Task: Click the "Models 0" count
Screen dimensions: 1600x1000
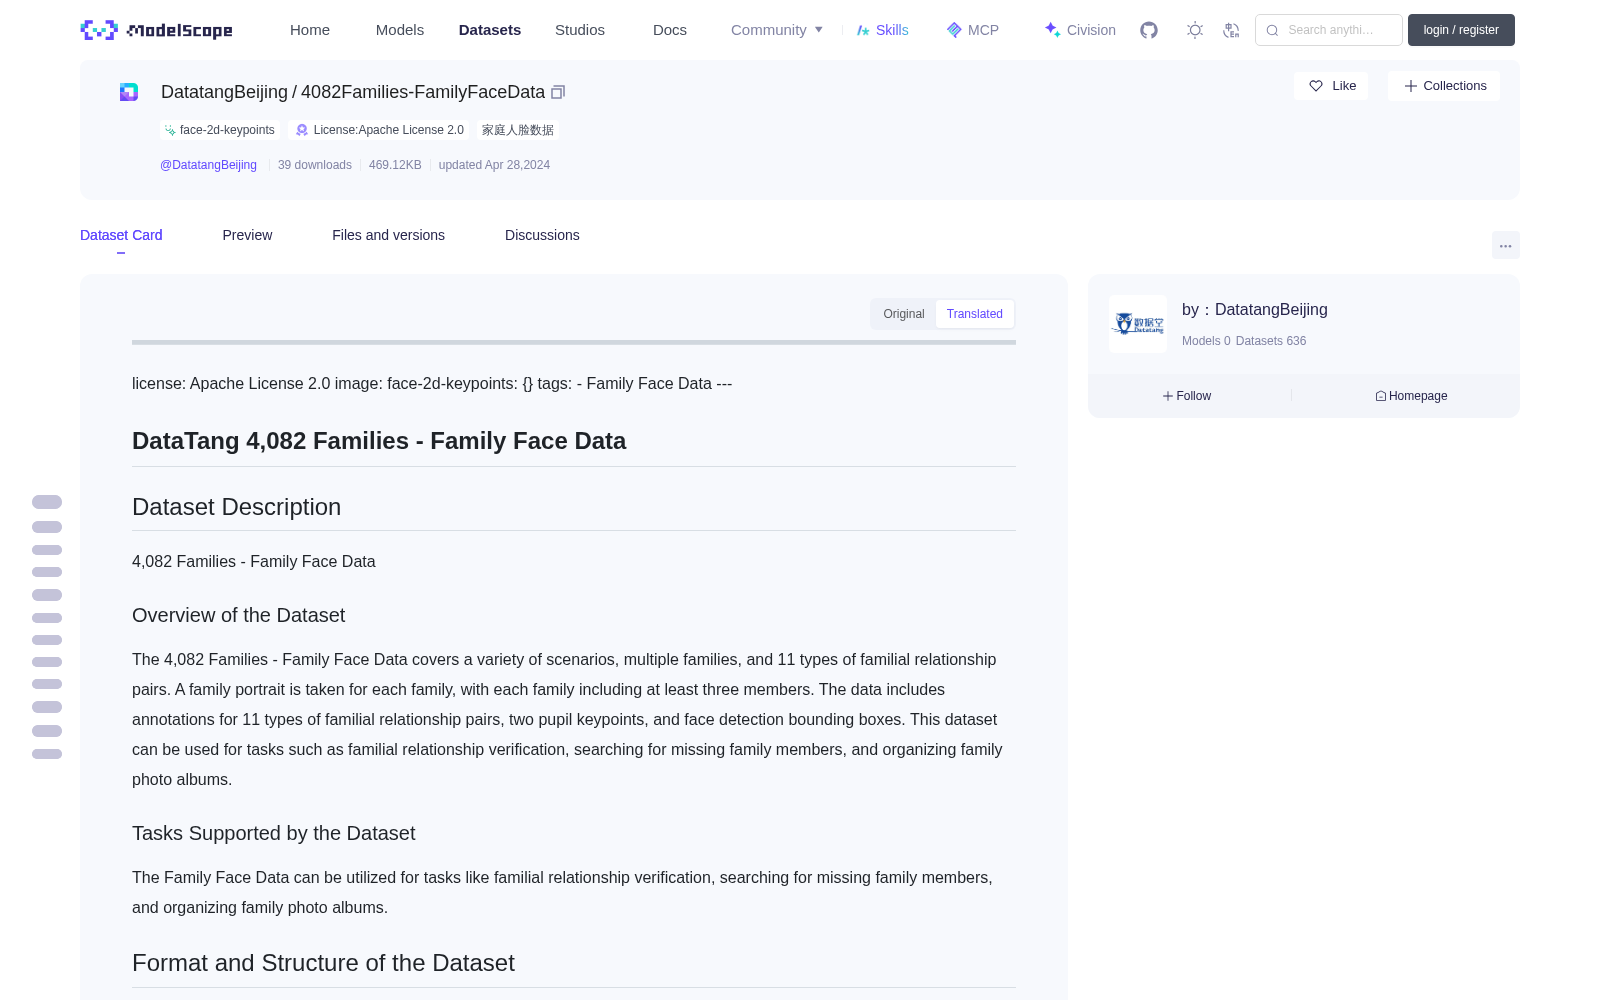Action: 1206,341
